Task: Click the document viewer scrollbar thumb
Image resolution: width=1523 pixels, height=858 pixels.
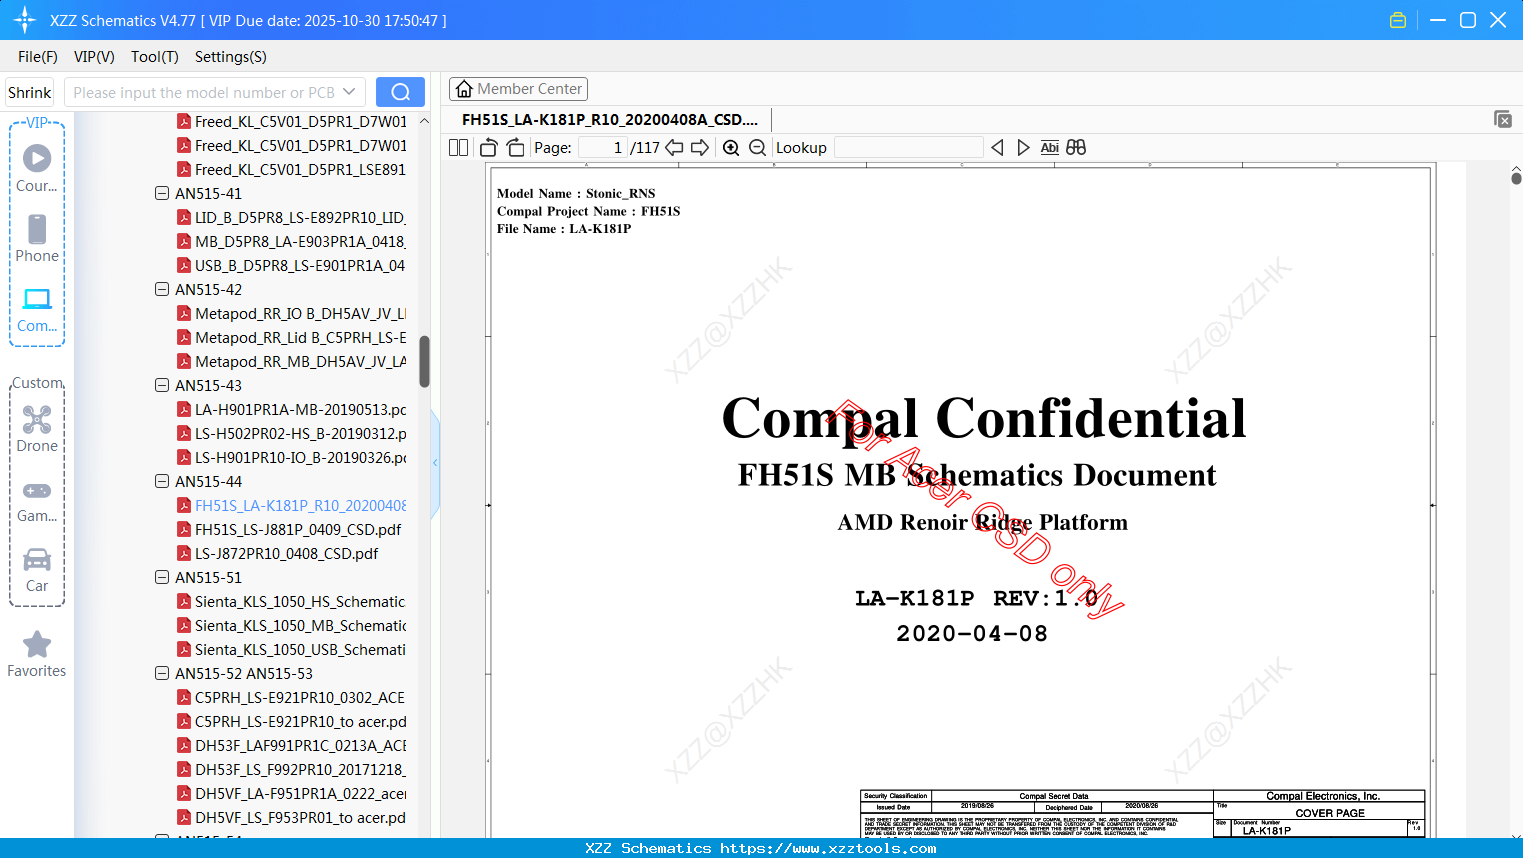Action: pos(1516,178)
